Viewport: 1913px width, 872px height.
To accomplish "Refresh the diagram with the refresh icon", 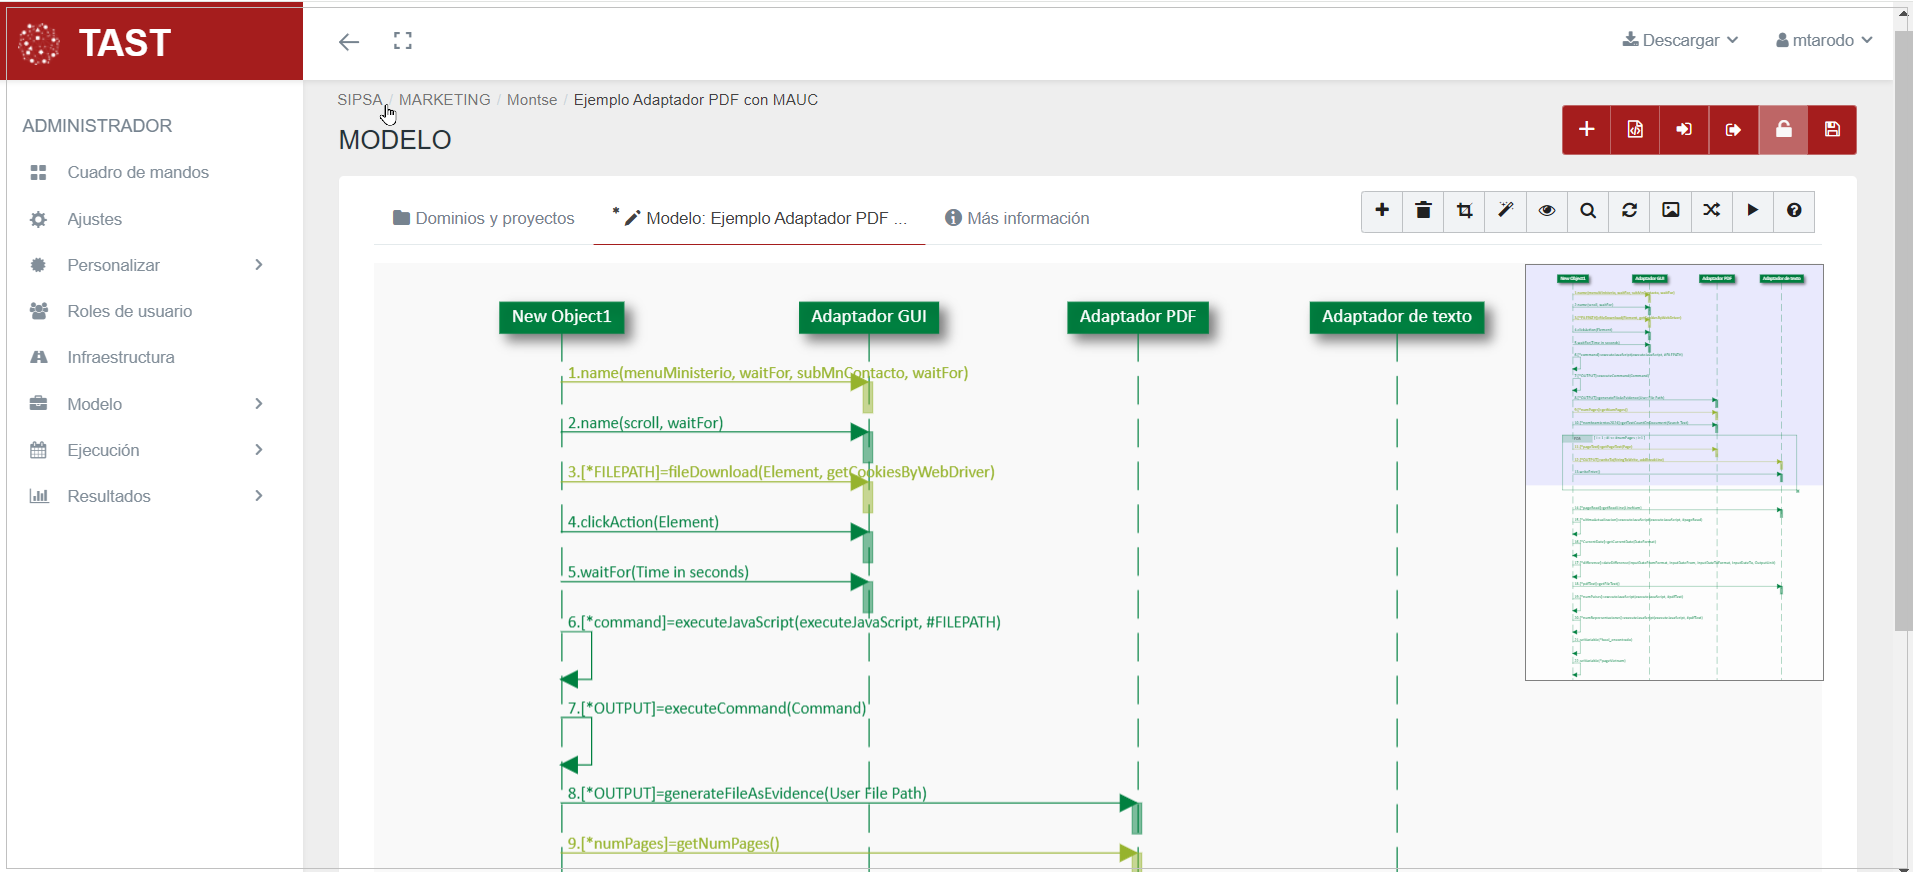I will (x=1629, y=211).
